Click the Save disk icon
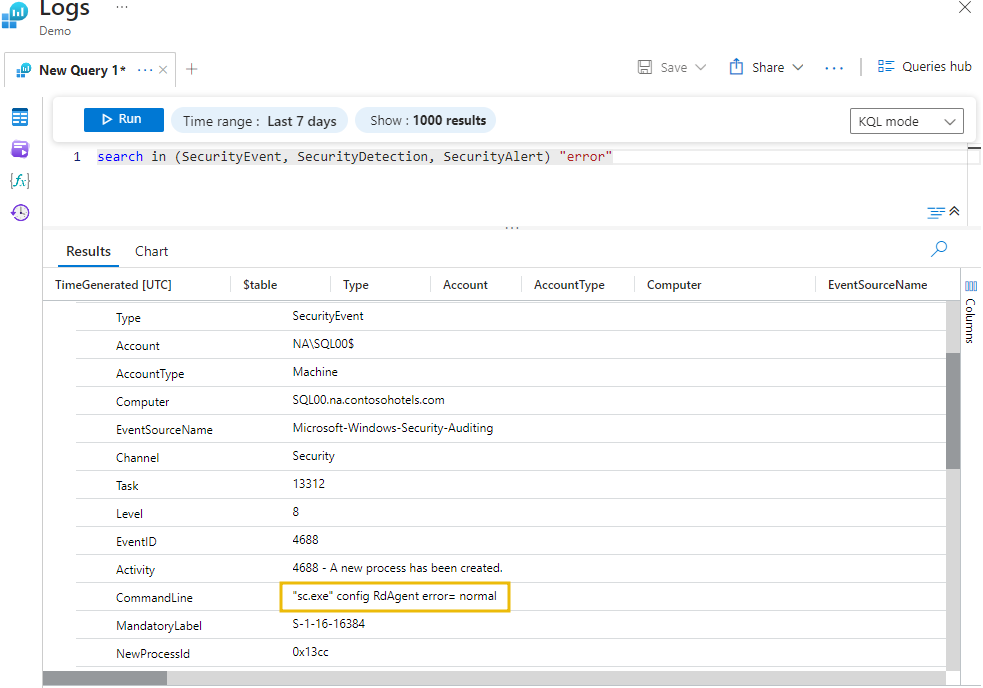The image size is (983, 688). (644, 67)
